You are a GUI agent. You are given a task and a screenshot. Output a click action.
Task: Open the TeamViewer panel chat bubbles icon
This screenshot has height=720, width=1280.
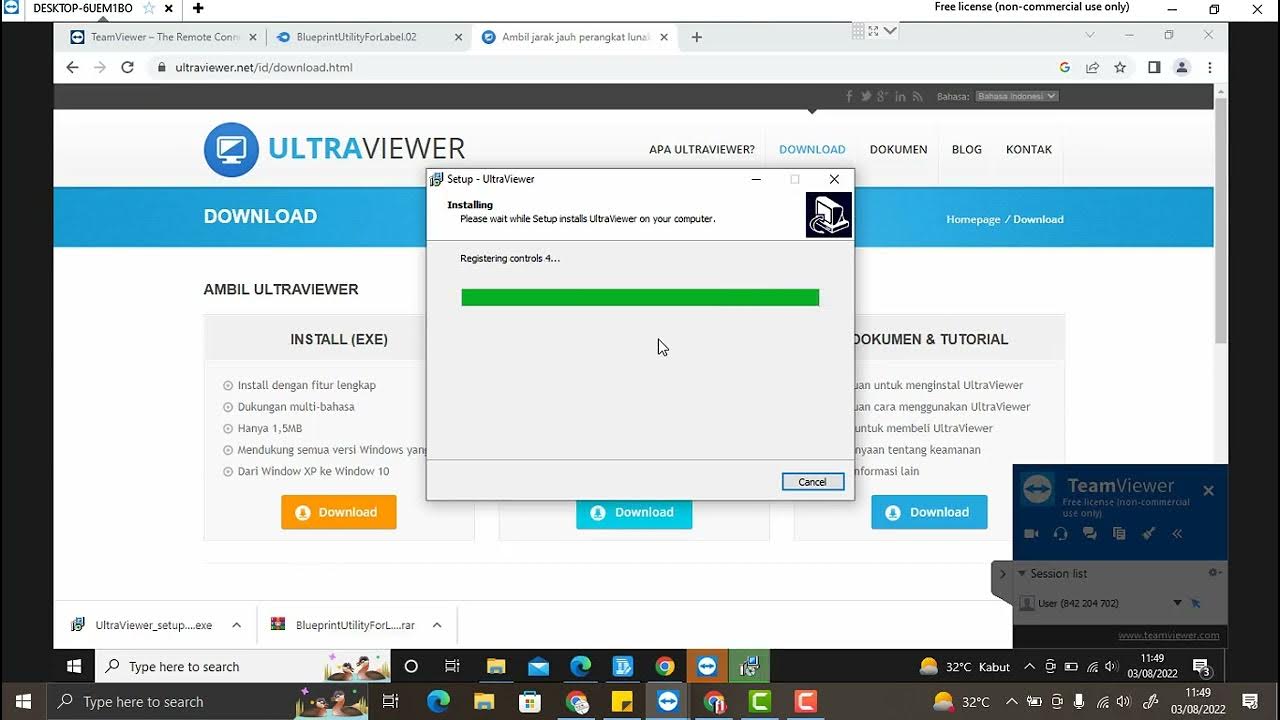coord(1089,534)
